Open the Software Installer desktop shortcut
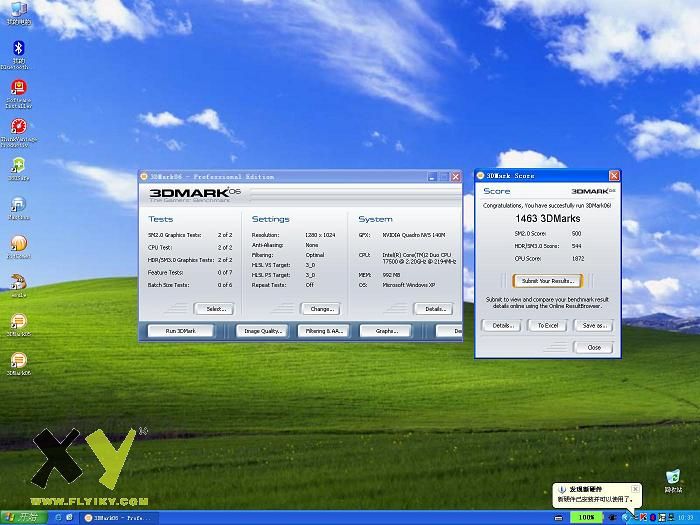The height and width of the screenshot is (525, 700). (x=18, y=94)
